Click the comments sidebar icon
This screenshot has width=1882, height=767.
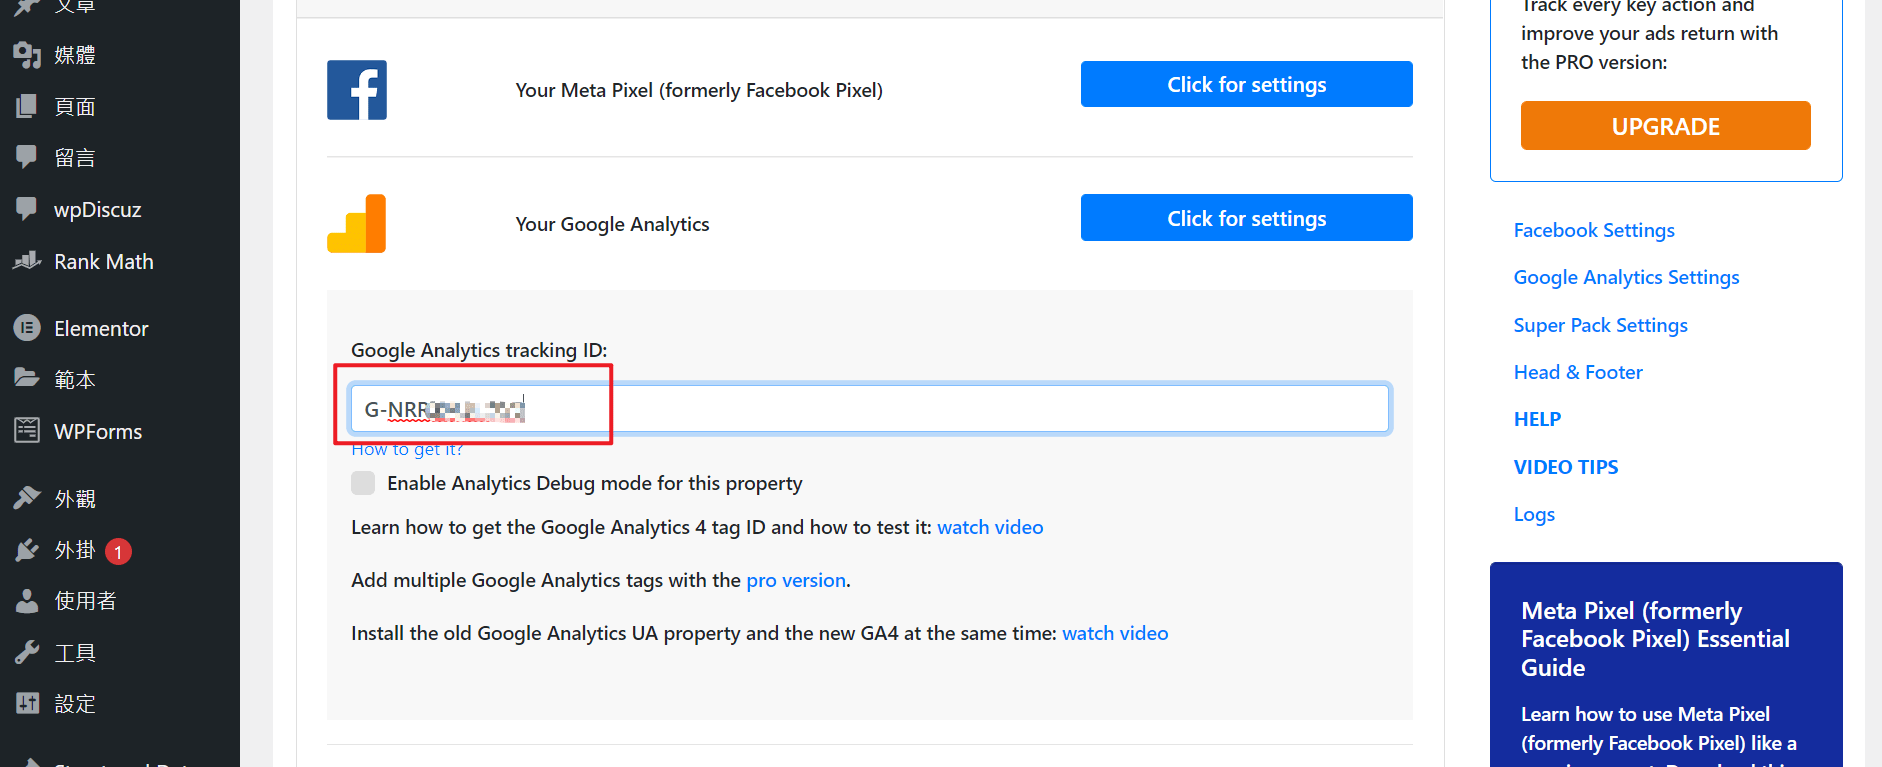pos(27,157)
